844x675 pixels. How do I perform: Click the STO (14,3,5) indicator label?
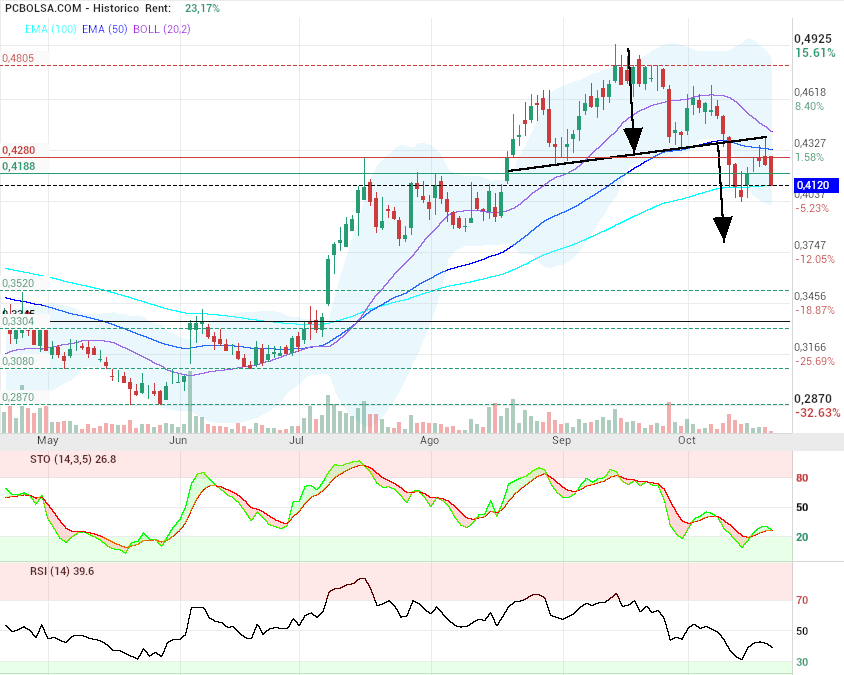coord(40,459)
